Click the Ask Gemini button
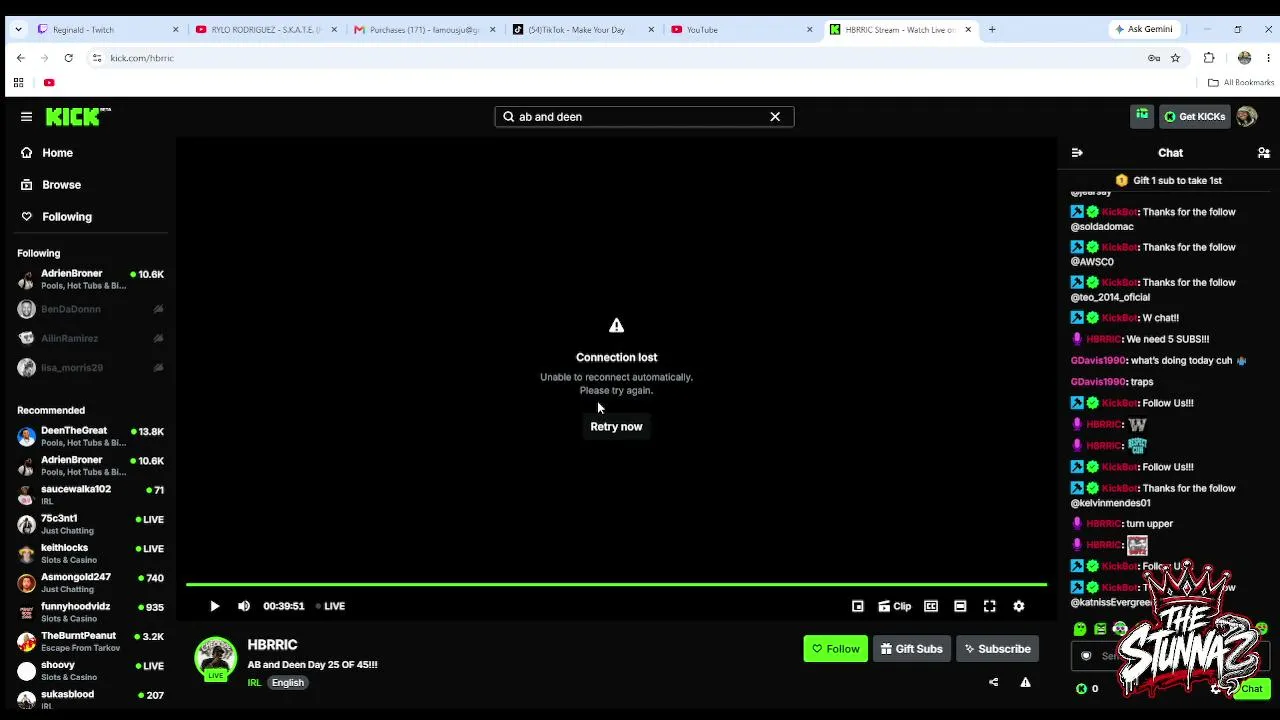Image resolution: width=1280 pixels, height=720 pixels. click(x=1144, y=30)
